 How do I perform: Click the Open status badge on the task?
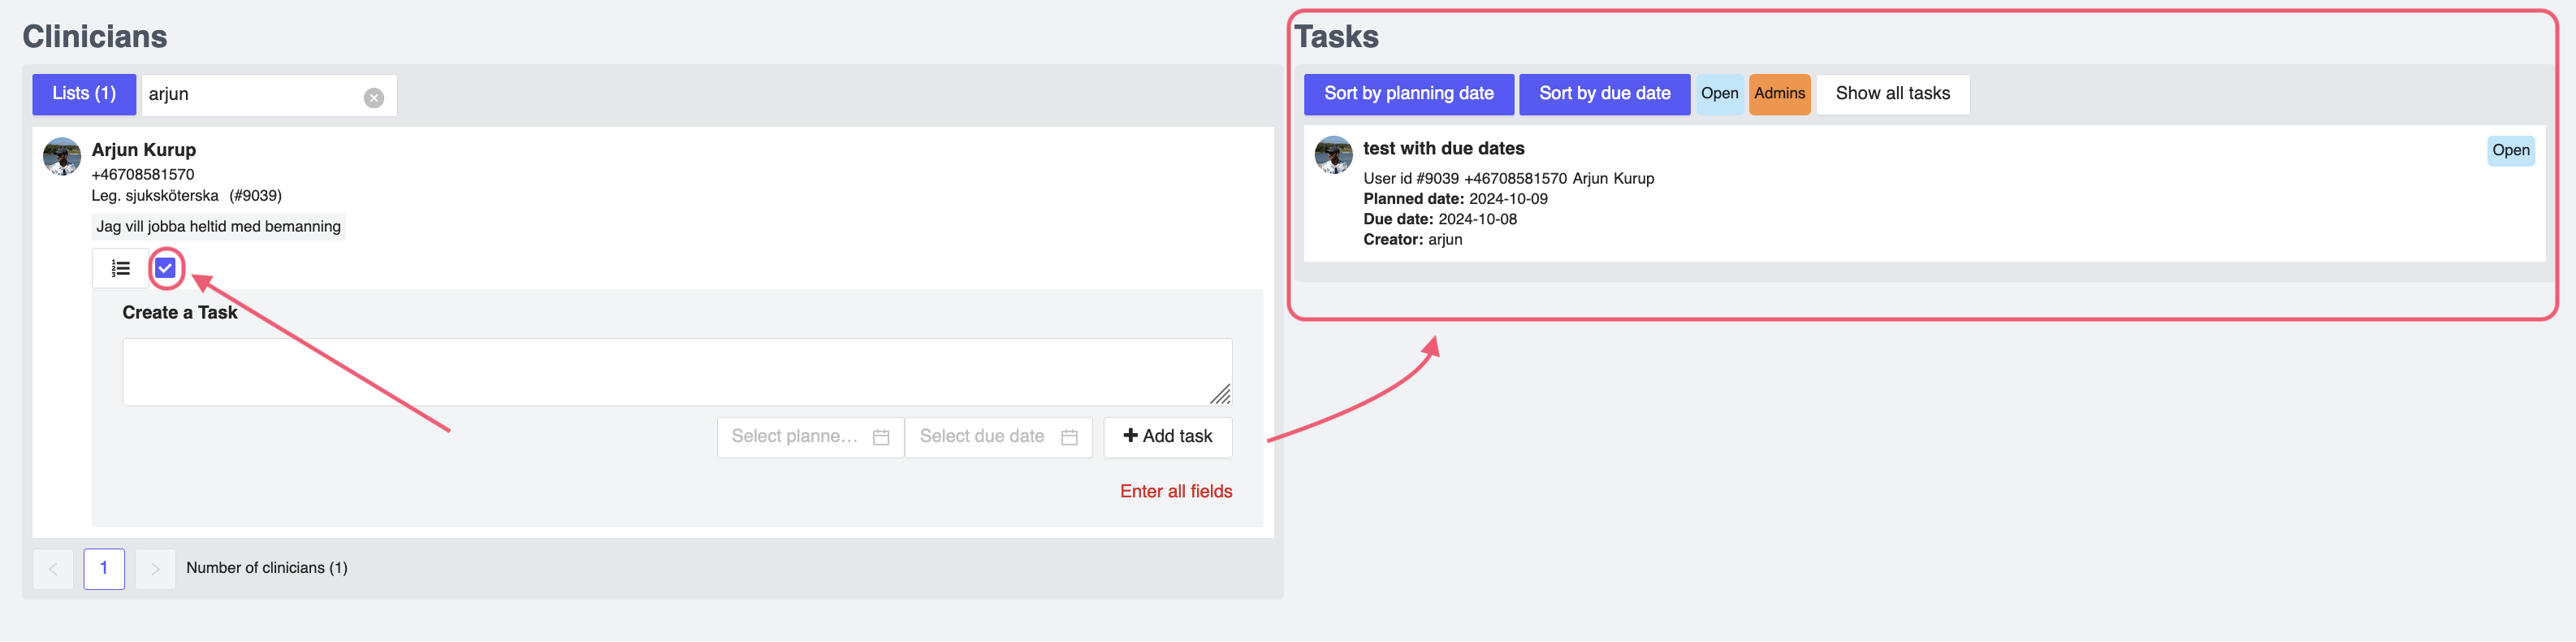tap(2511, 151)
